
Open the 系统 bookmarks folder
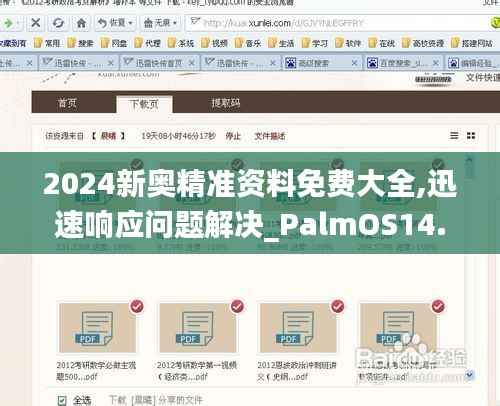click(181, 43)
